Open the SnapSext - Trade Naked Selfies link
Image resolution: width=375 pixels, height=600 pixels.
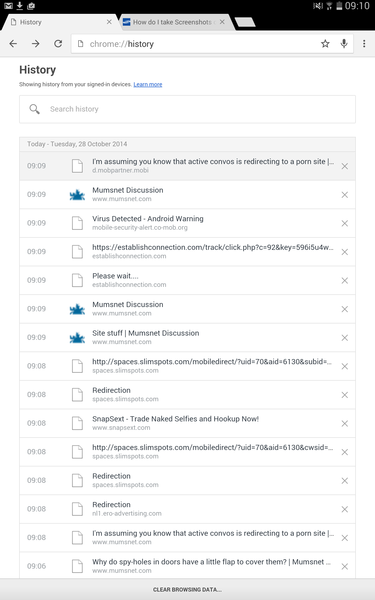click(176, 419)
